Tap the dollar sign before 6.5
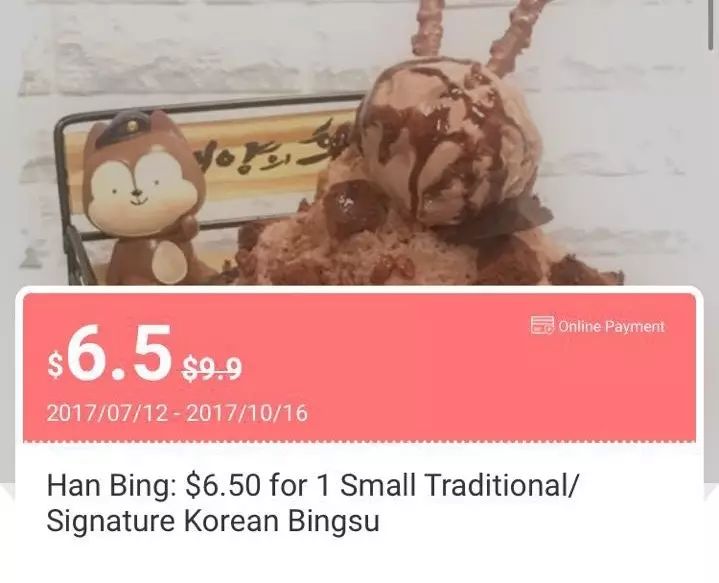This screenshot has width=719, height=583. (55, 365)
